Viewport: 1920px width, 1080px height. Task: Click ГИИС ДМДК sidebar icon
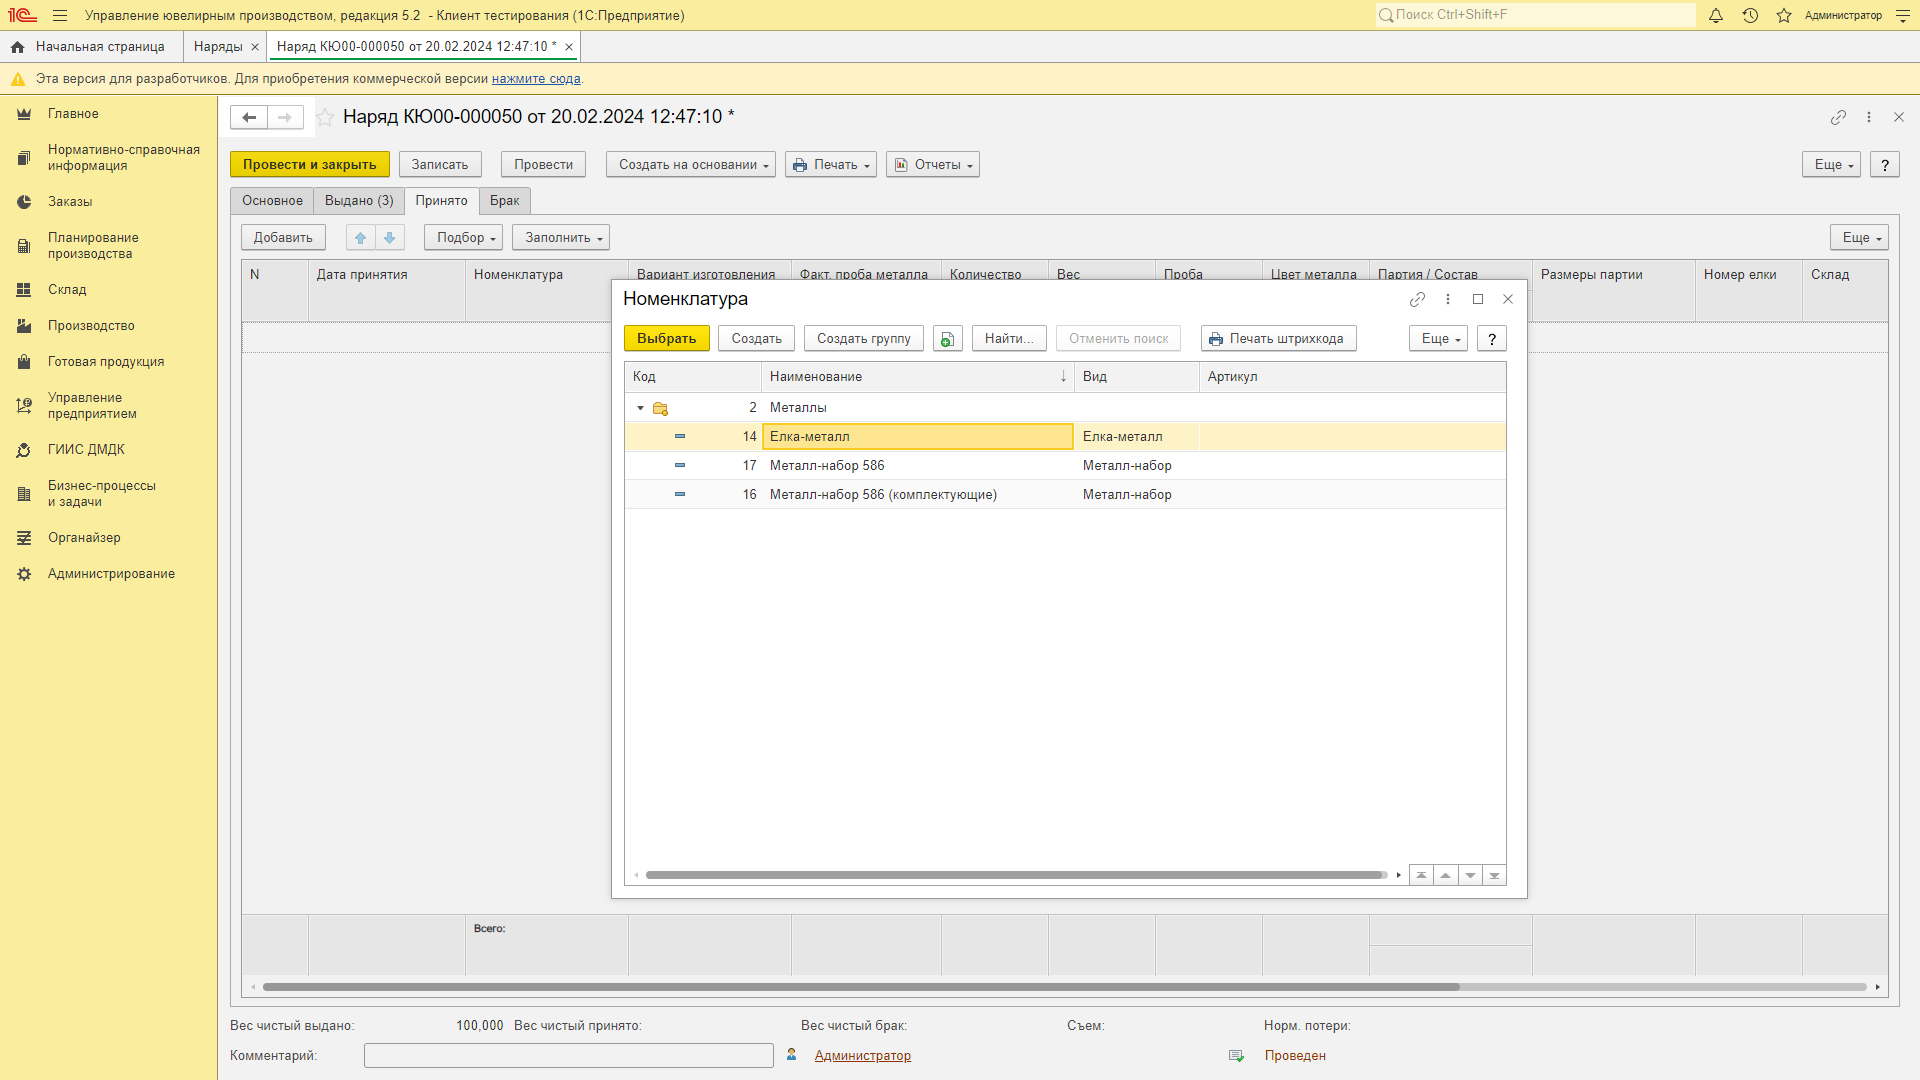tap(24, 450)
